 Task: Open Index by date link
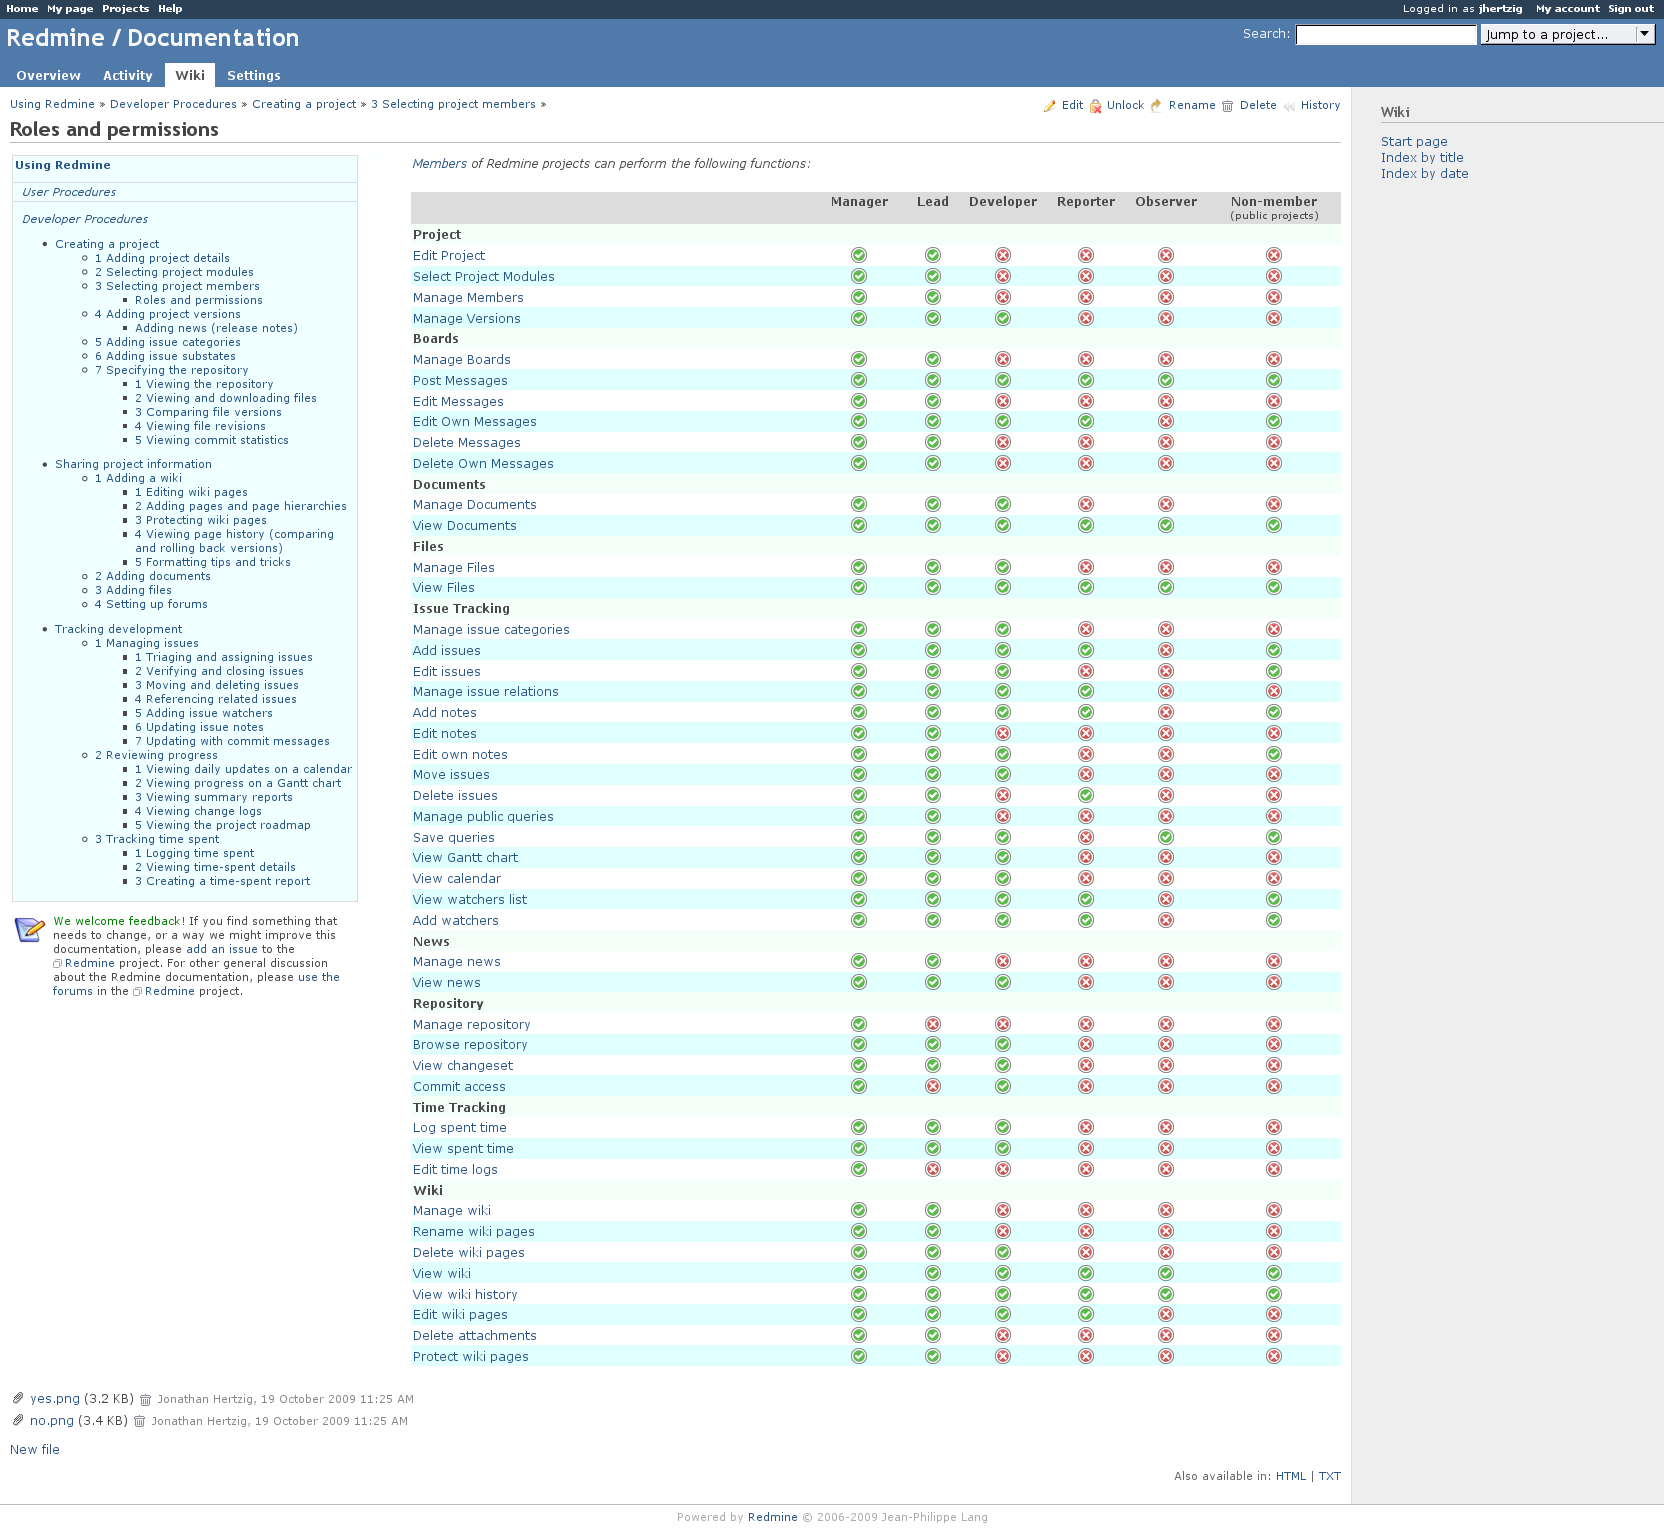click(x=1425, y=174)
